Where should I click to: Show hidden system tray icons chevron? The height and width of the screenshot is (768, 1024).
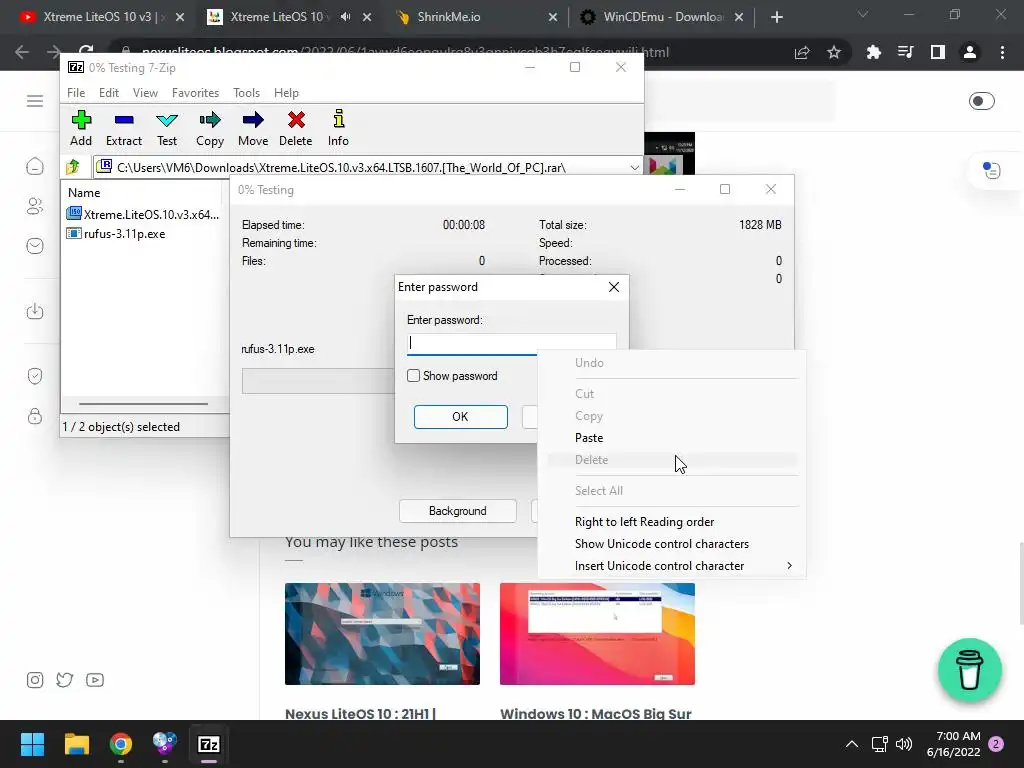[x=852, y=744]
